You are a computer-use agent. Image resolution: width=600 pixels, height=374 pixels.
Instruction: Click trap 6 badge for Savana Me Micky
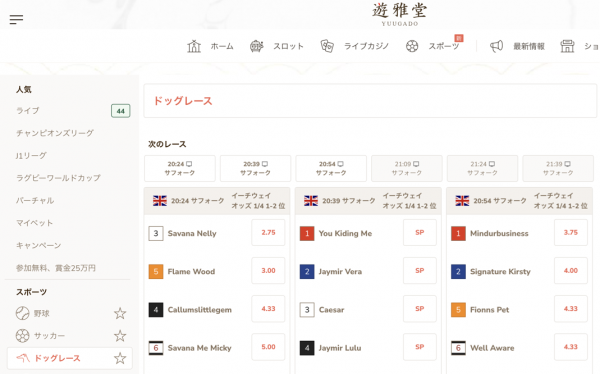[x=156, y=348]
